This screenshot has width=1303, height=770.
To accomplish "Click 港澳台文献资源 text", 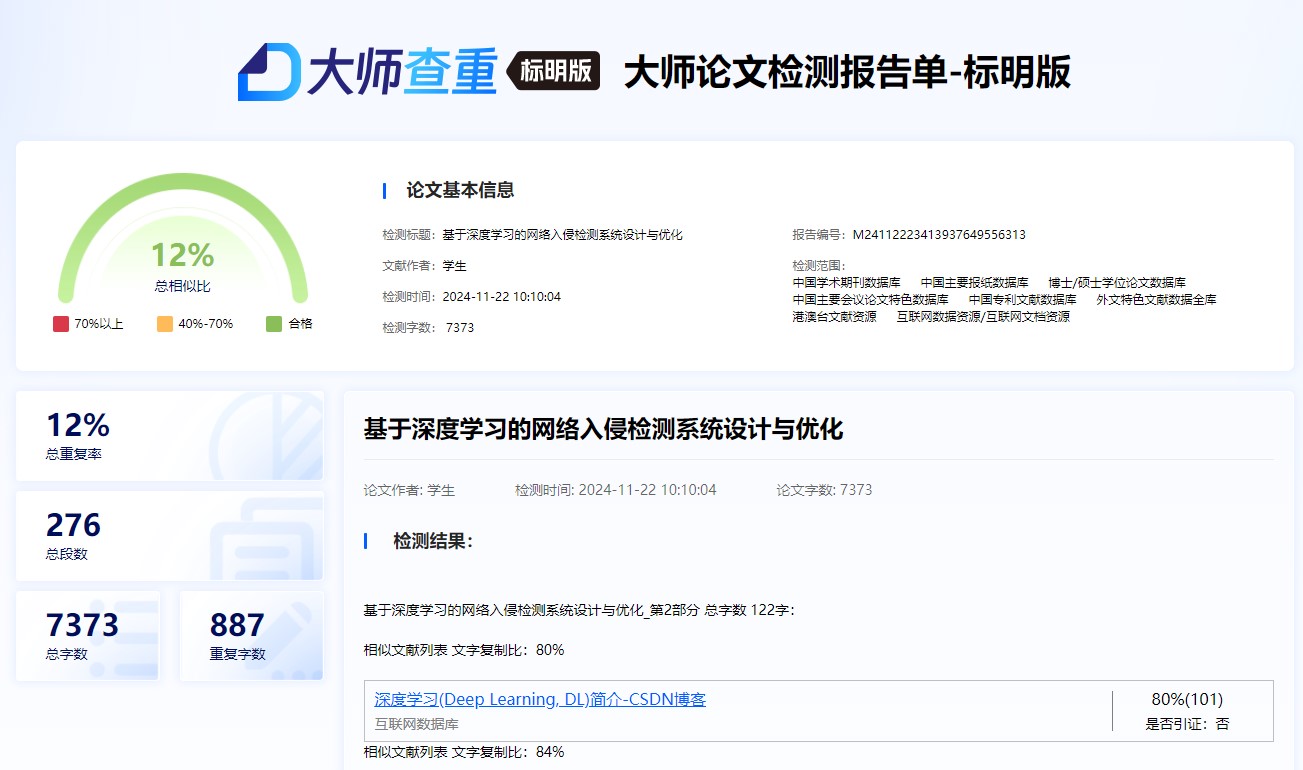I will 835,316.
